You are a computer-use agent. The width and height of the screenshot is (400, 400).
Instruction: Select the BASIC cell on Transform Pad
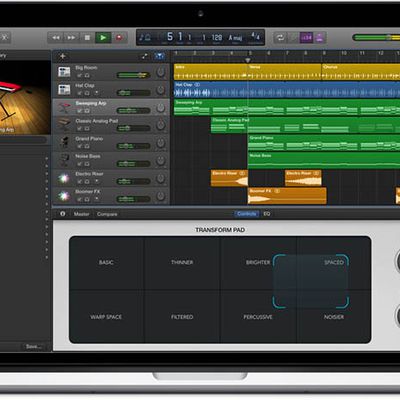tap(106, 263)
